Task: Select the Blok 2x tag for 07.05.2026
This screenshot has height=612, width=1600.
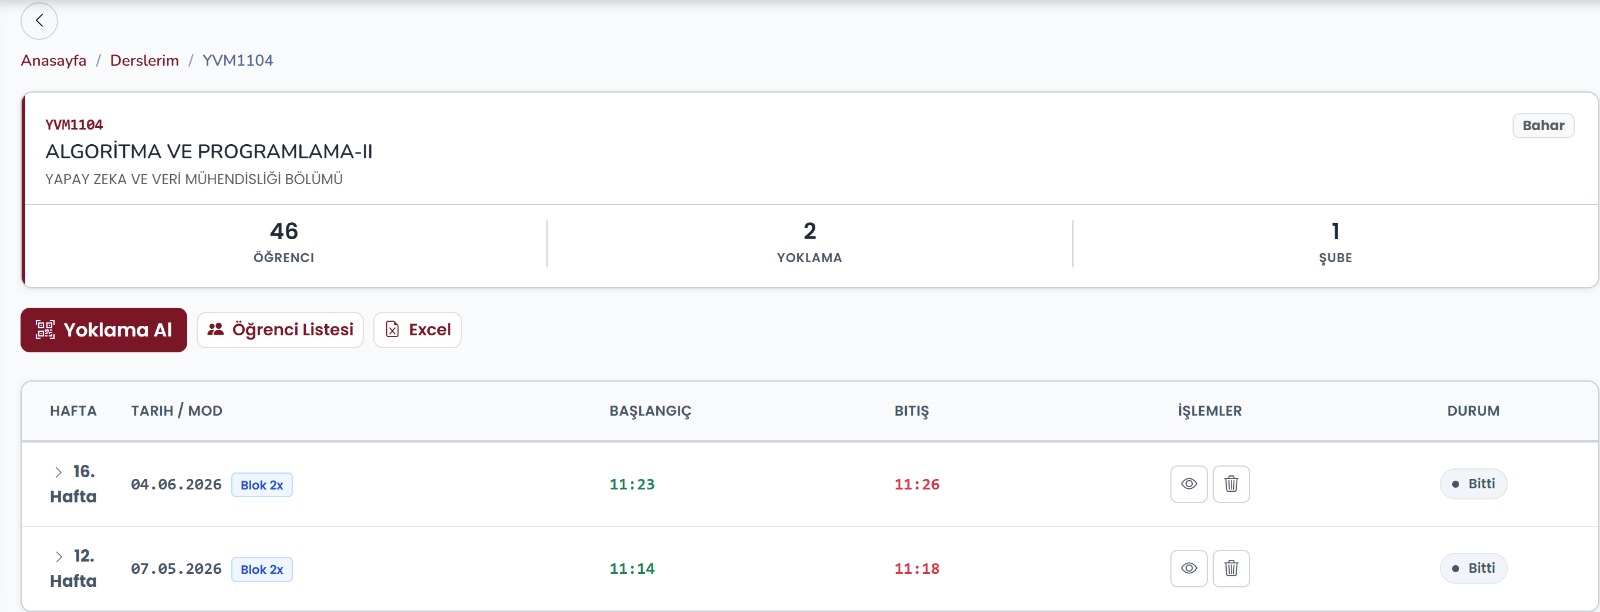Action: coord(262,569)
